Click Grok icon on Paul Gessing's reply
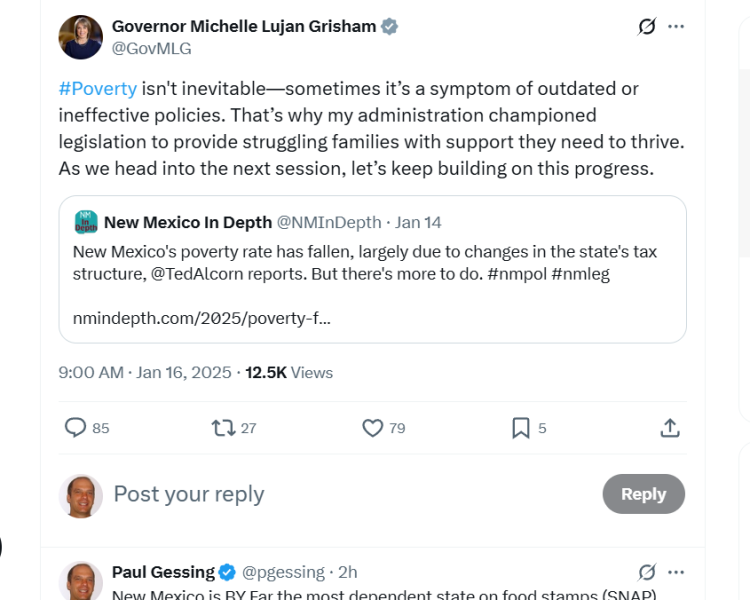The image size is (750, 600). pos(647,572)
